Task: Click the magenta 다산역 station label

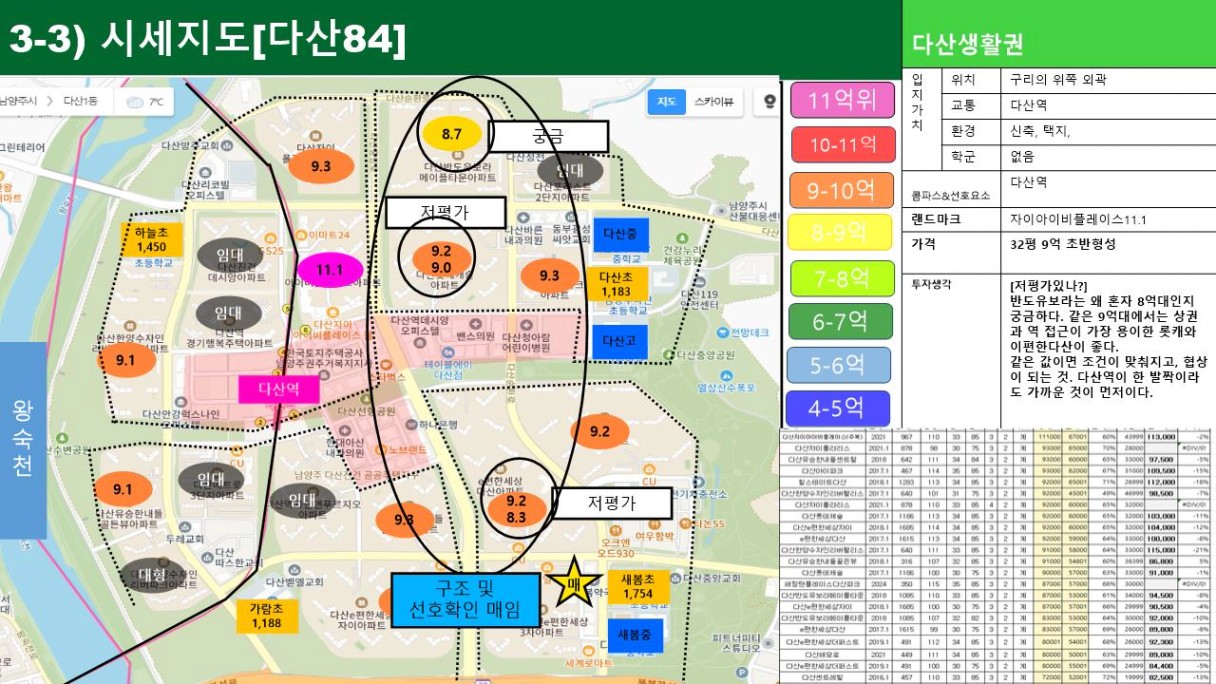Action: click(278, 390)
